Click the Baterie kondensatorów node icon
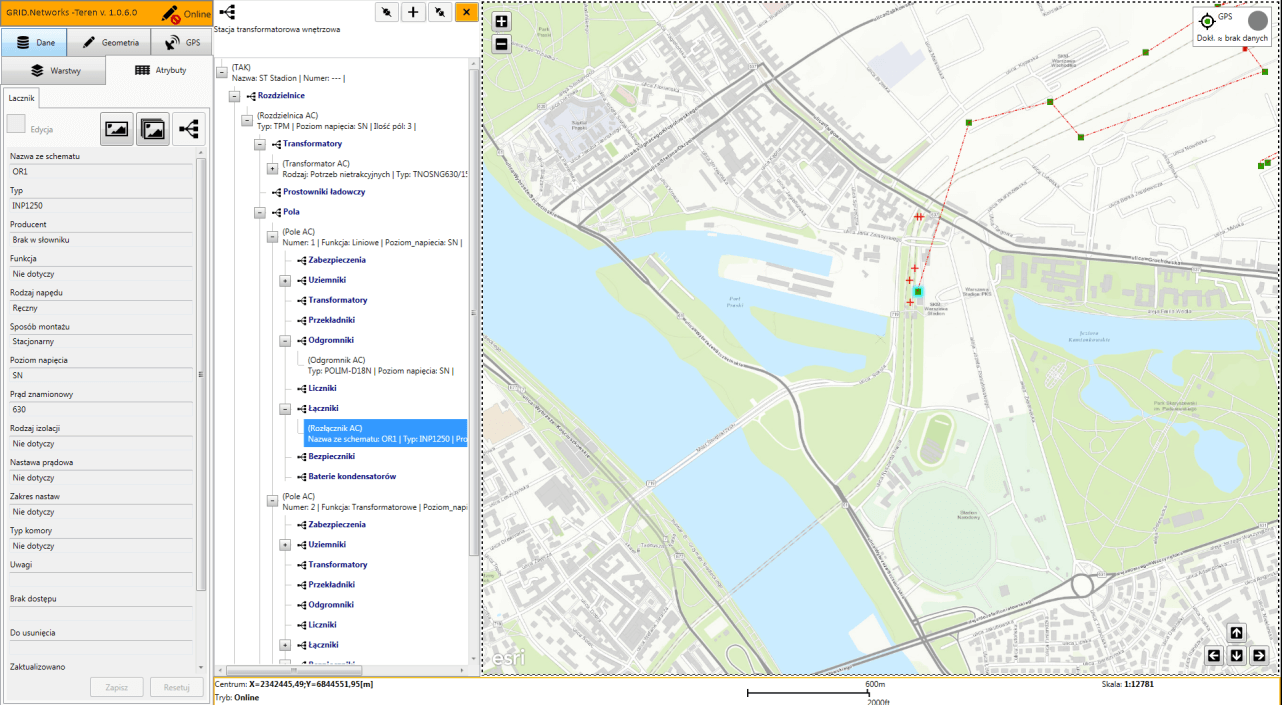Image resolution: width=1282 pixels, height=705 pixels. pos(301,476)
